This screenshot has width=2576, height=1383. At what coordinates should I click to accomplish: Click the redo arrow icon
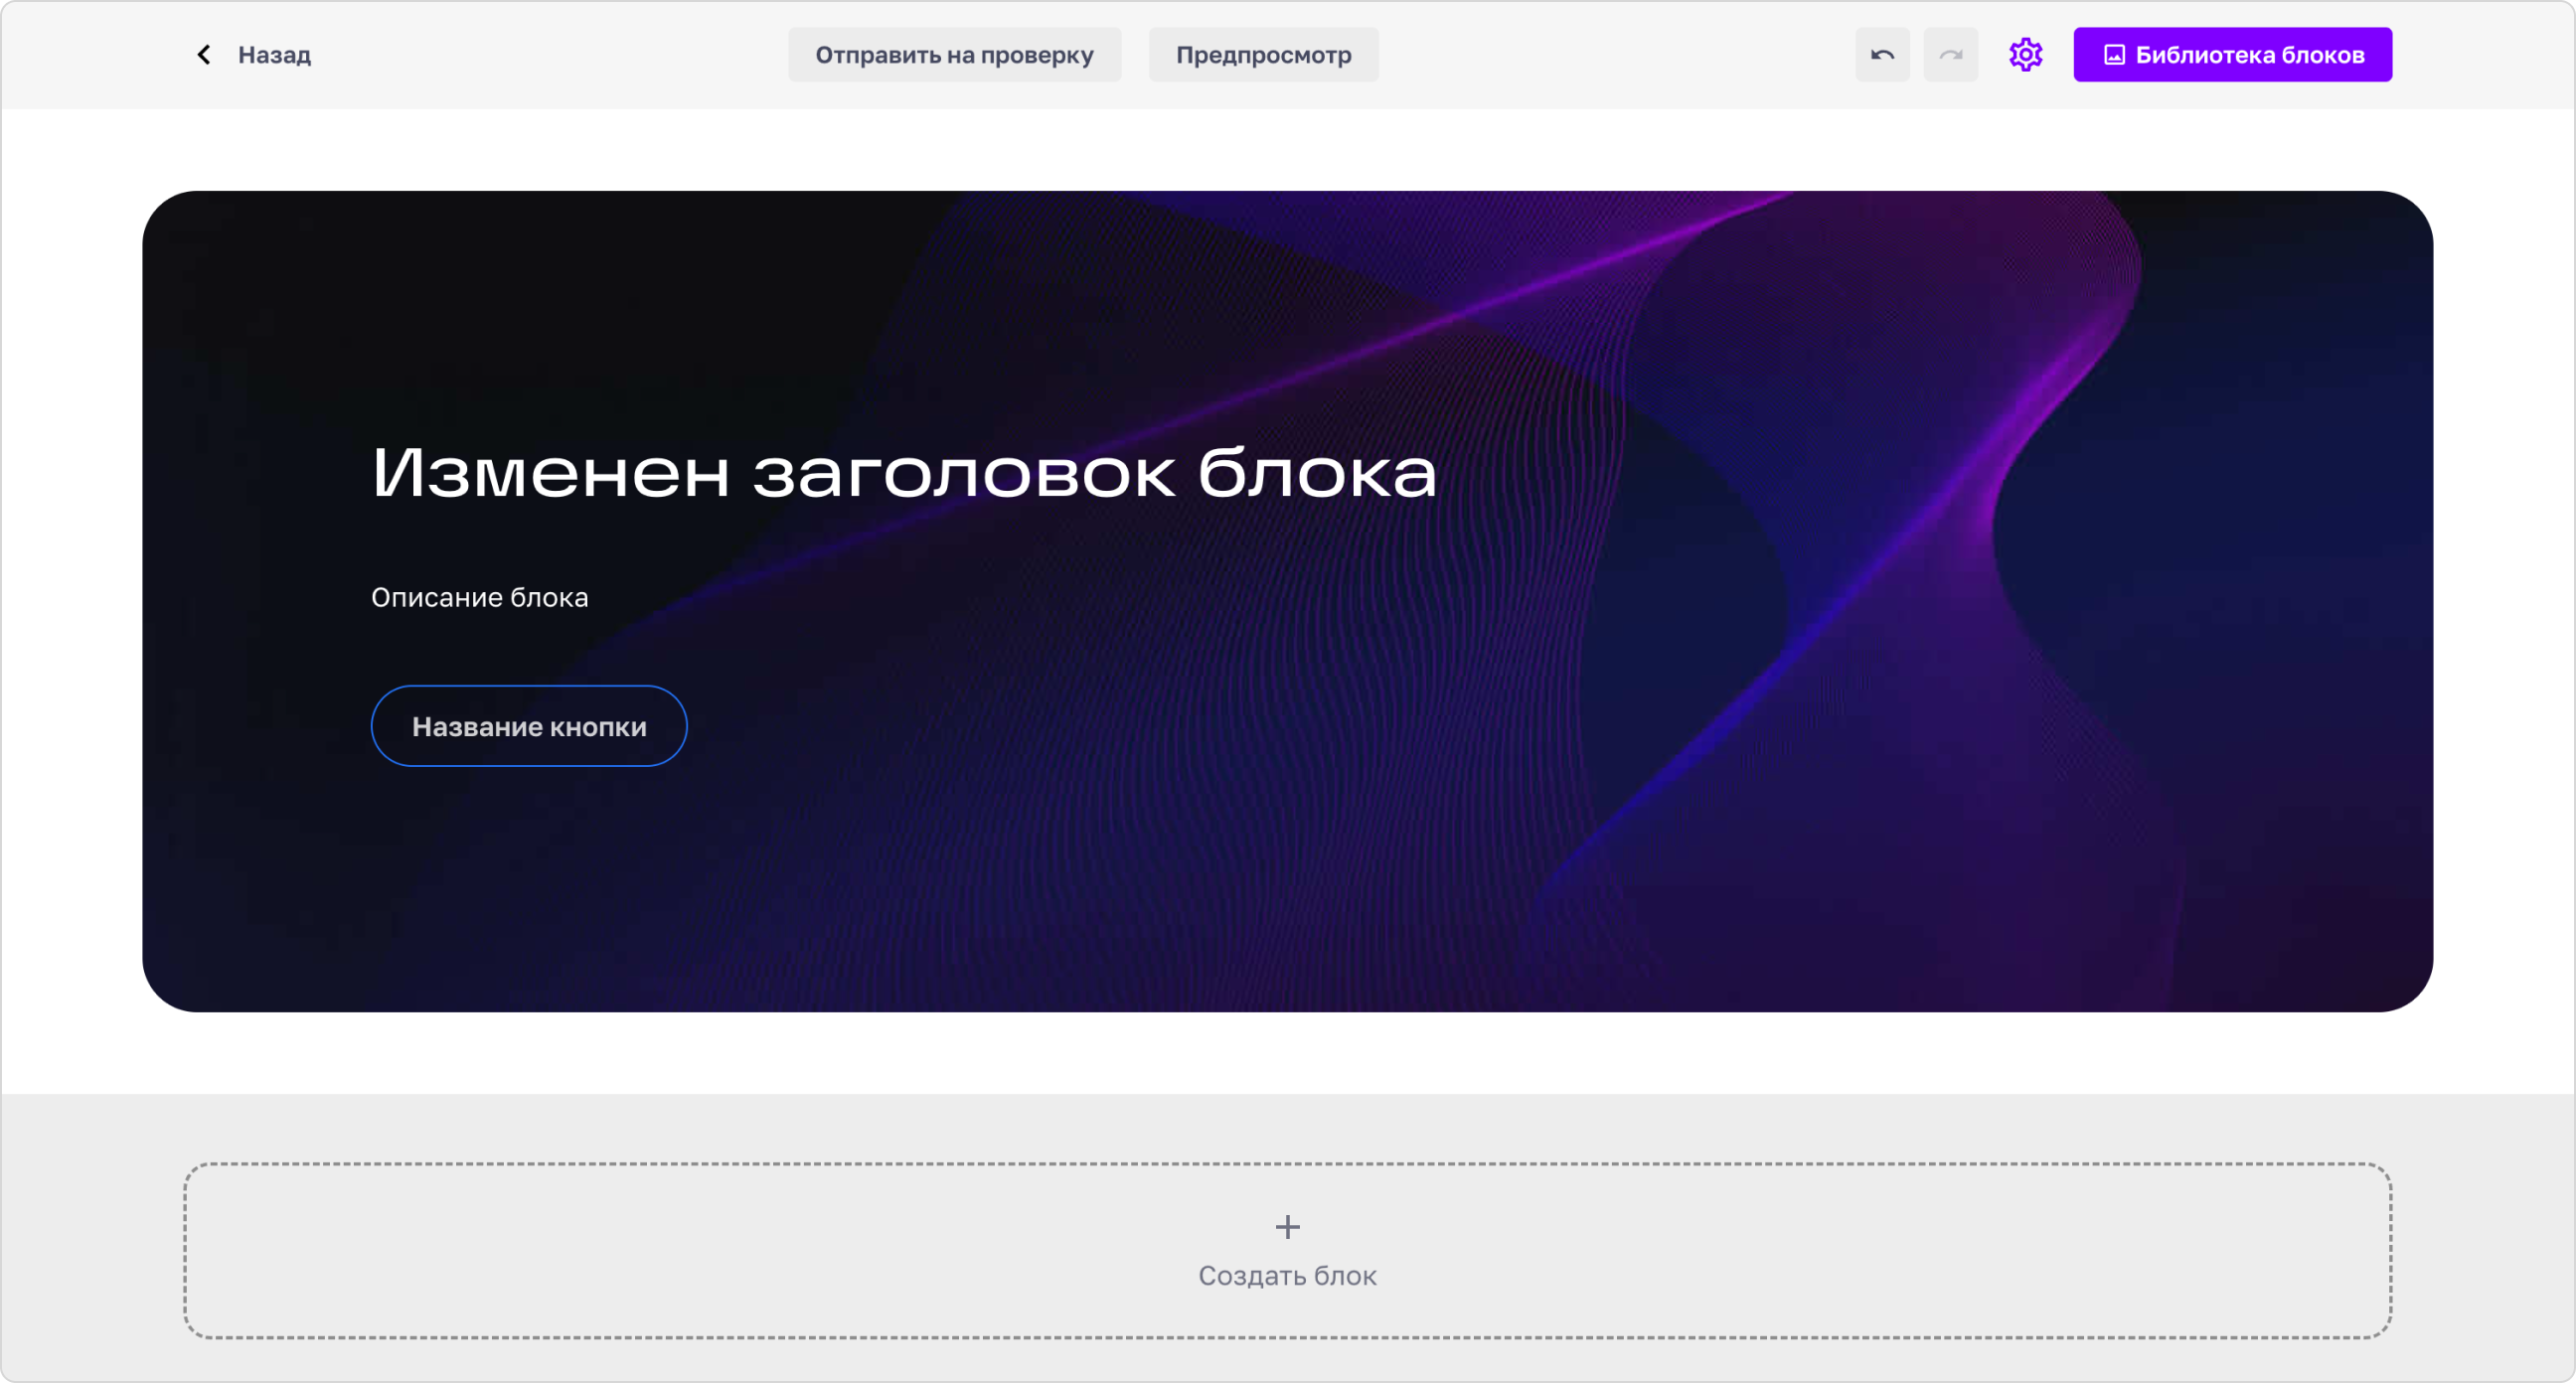[1950, 55]
